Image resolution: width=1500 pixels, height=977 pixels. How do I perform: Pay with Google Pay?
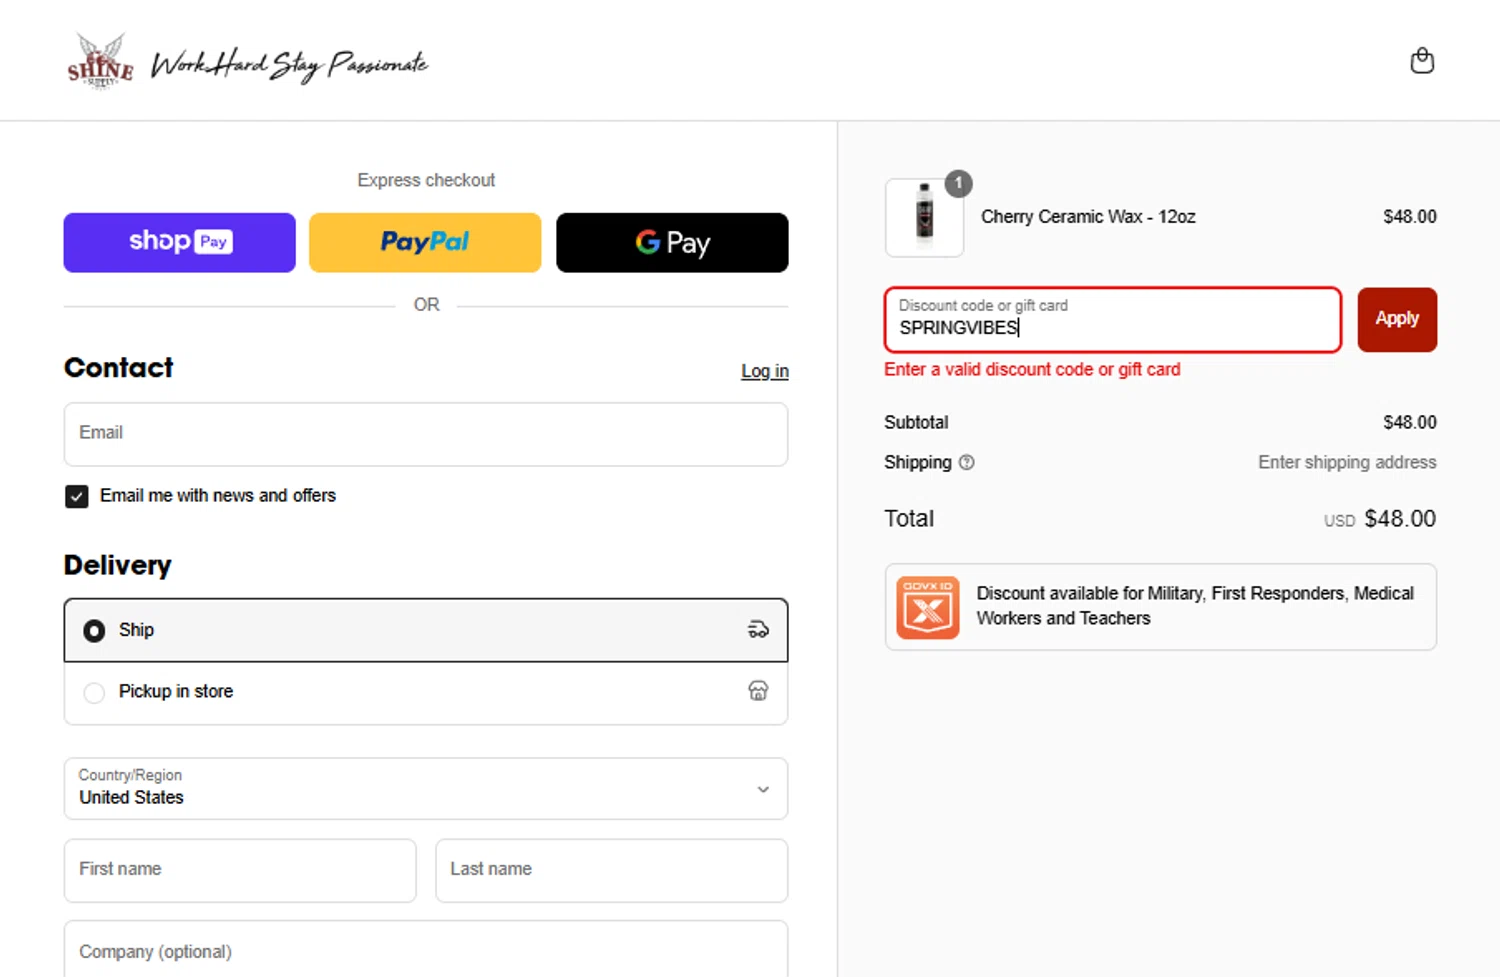[x=672, y=242]
